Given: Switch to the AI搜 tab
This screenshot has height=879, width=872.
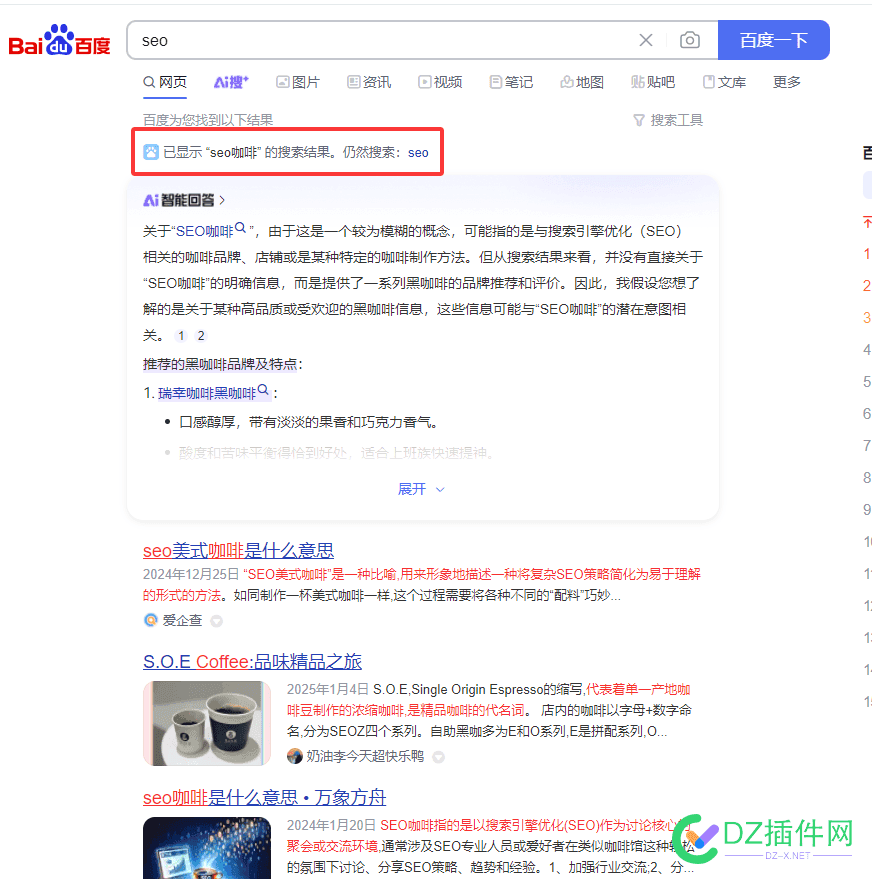Looking at the screenshot, I should click(x=231, y=82).
